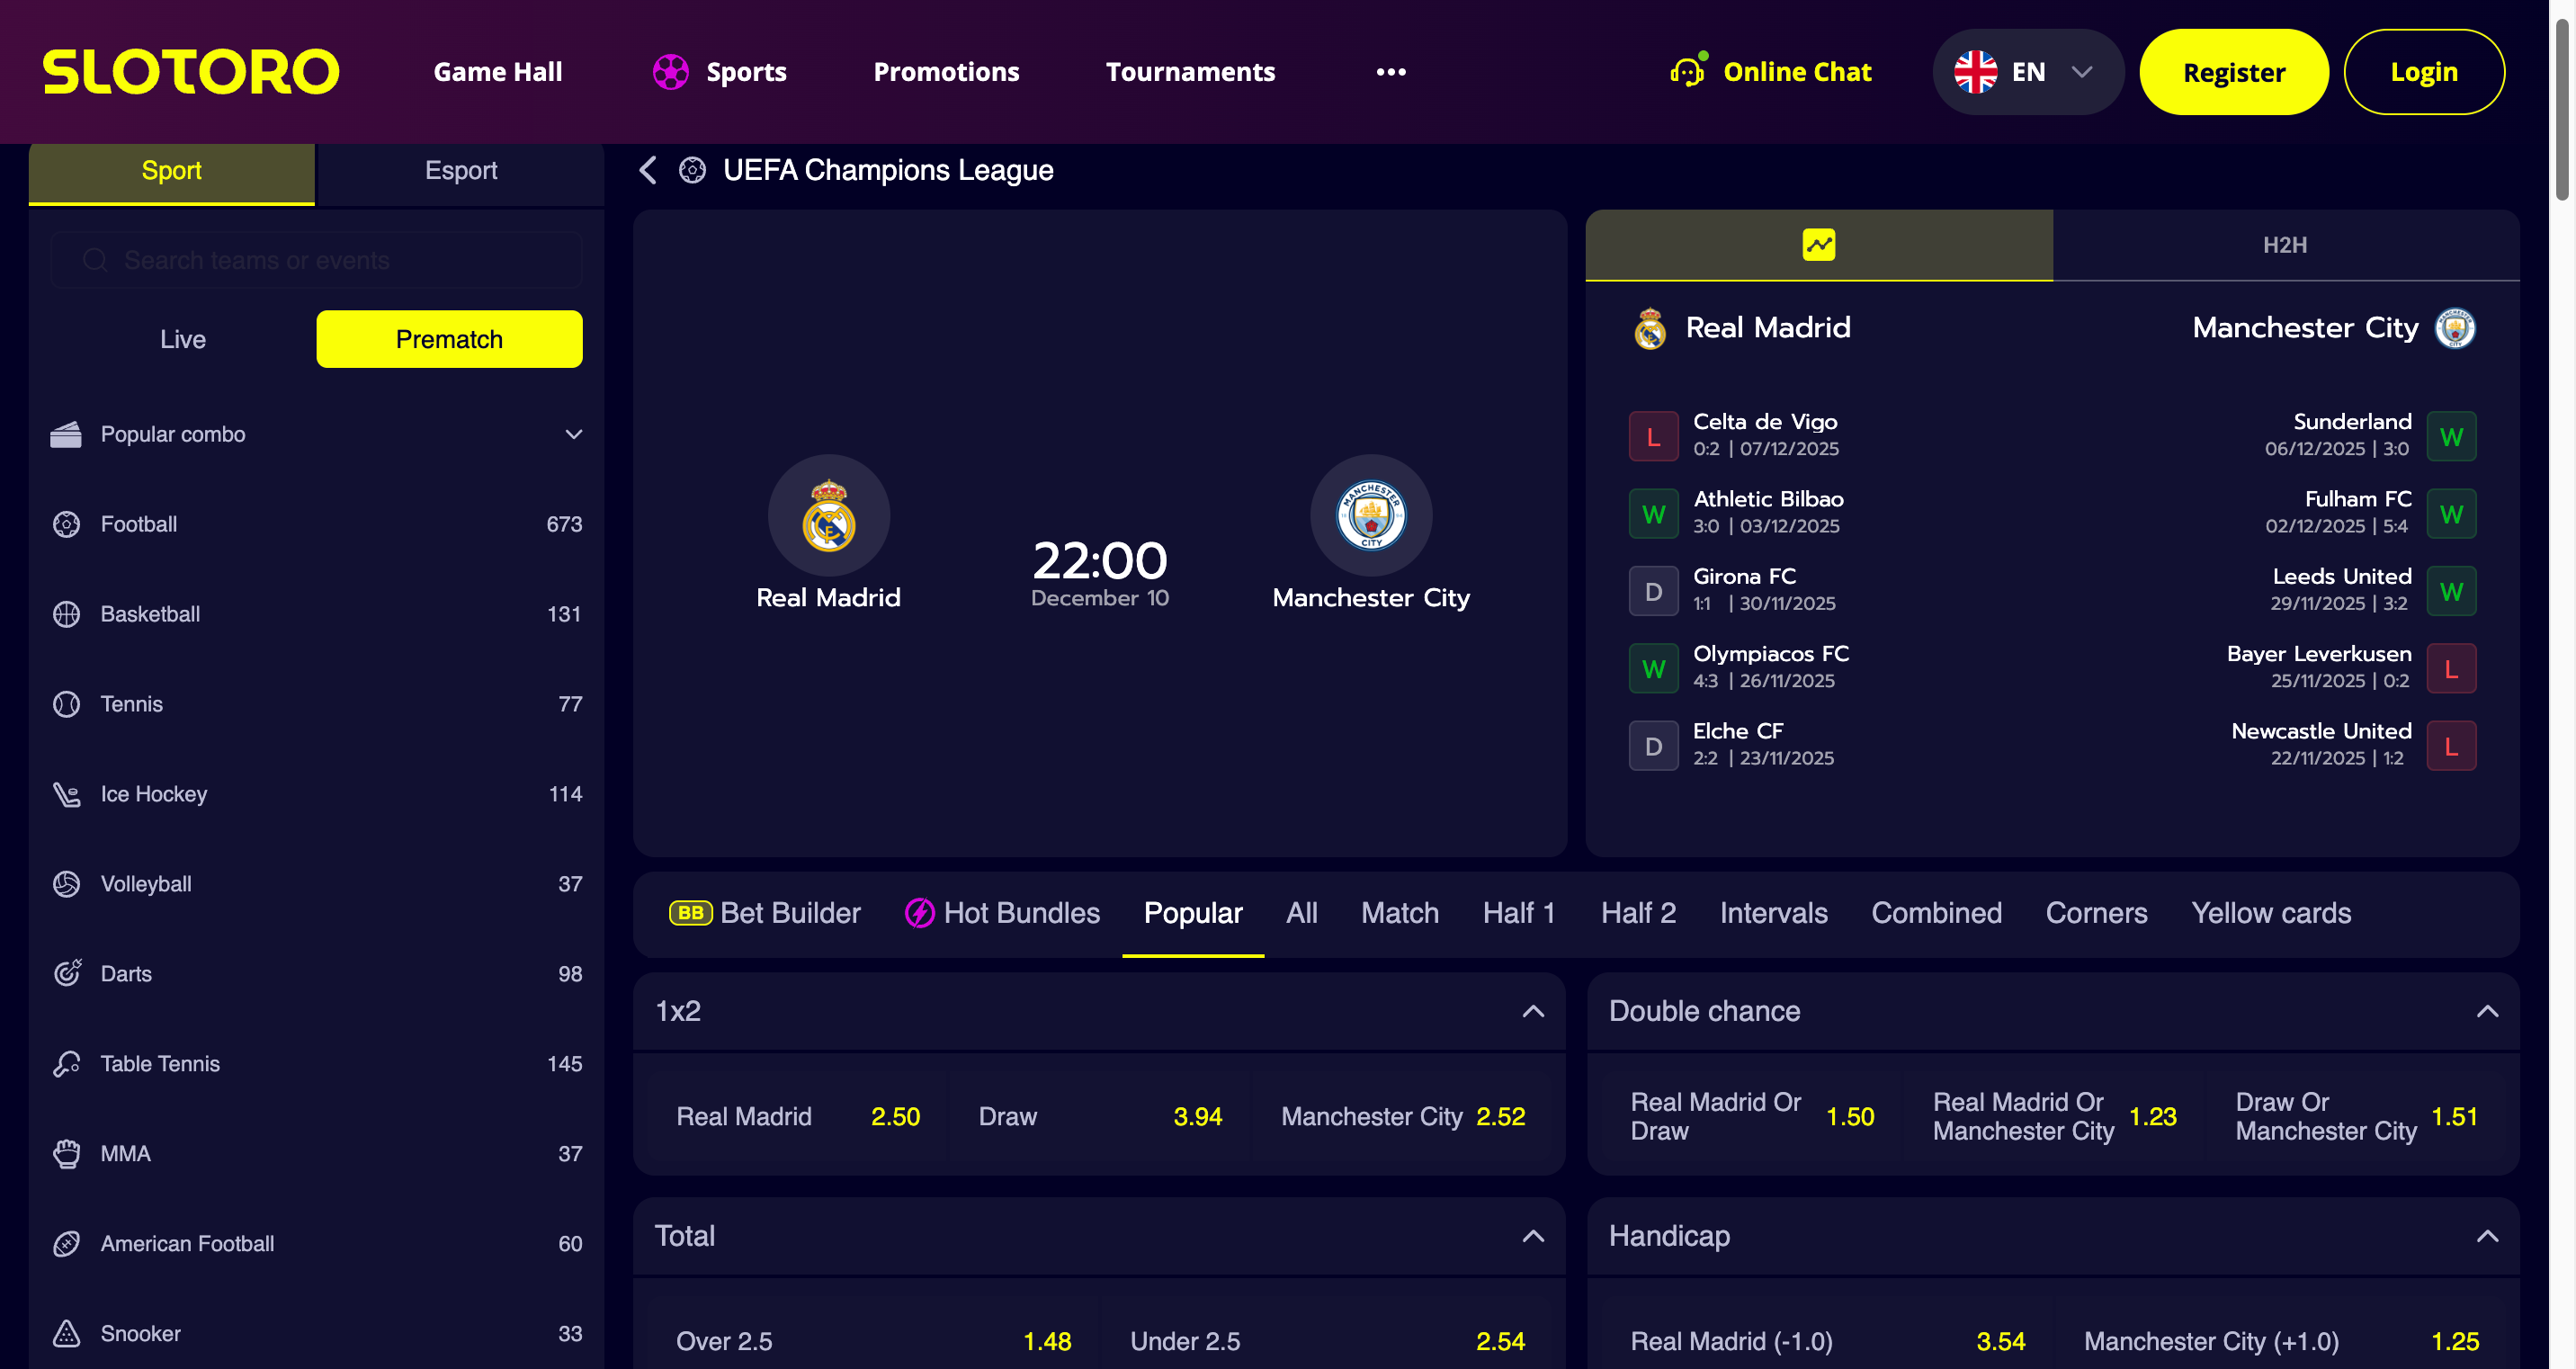Click Manchester City crest in match card
This screenshot has height=1369, width=2576.
click(1371, 516)
